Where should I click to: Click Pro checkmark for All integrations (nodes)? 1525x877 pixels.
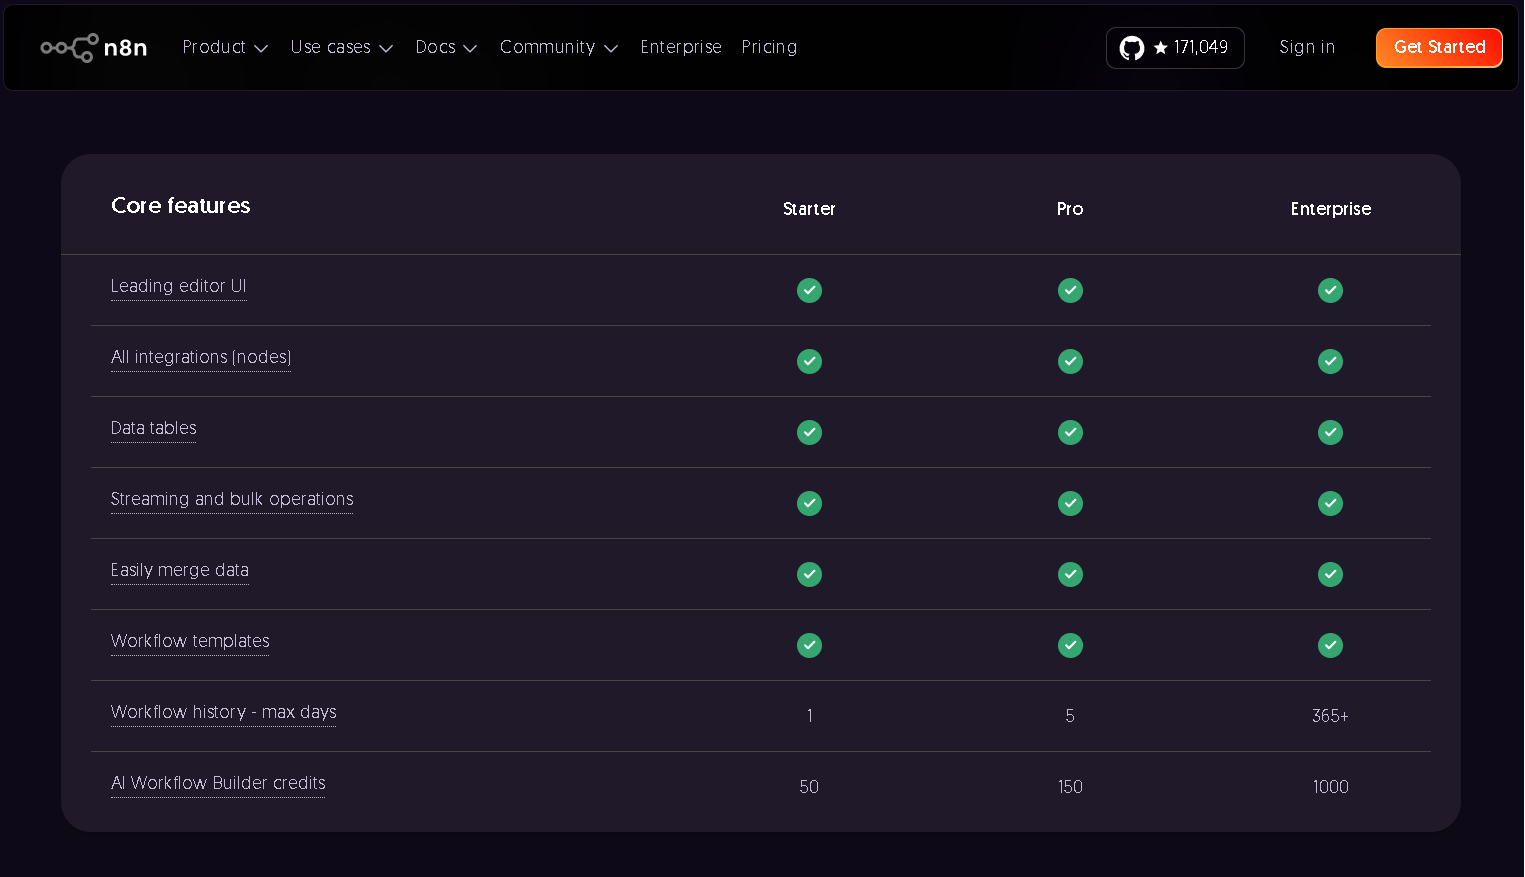point(1070,361)
